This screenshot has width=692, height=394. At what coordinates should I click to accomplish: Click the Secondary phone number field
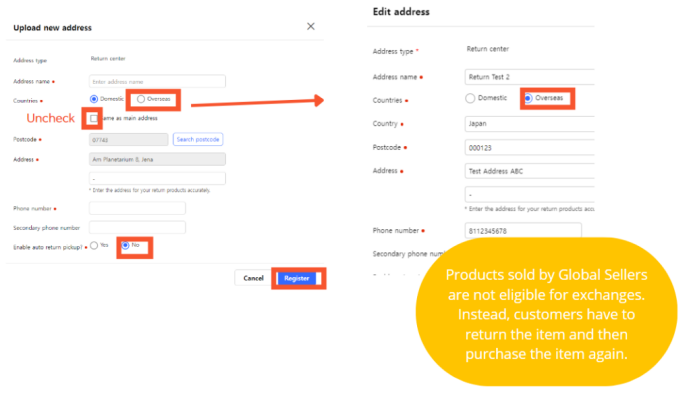pos(137,228)
